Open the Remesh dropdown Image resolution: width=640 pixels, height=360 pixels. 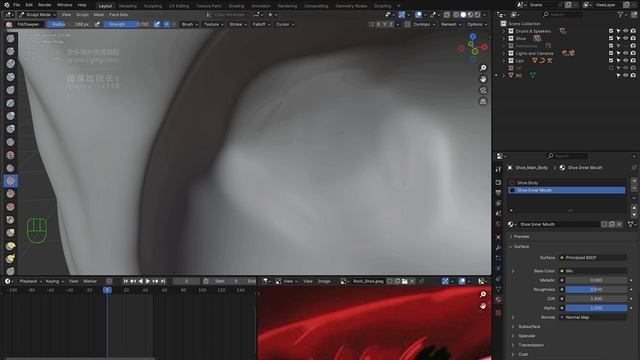451,24
